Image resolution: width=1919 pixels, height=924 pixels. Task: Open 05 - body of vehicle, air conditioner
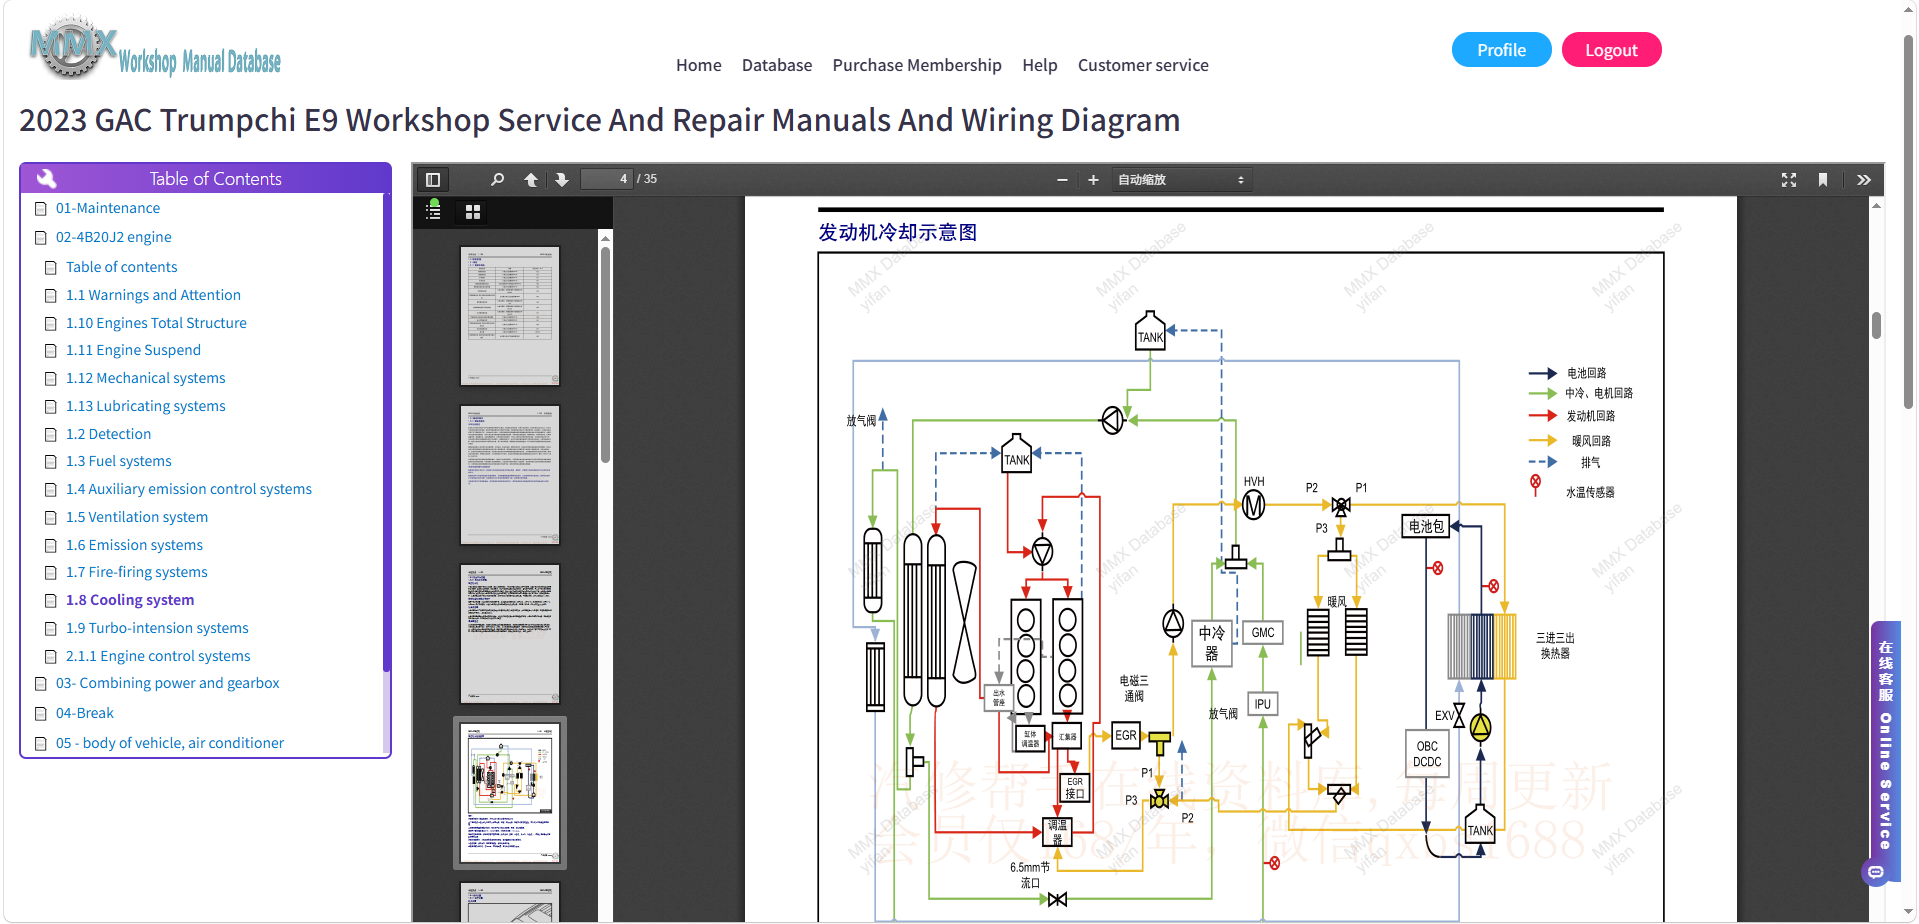click(170, 743)
